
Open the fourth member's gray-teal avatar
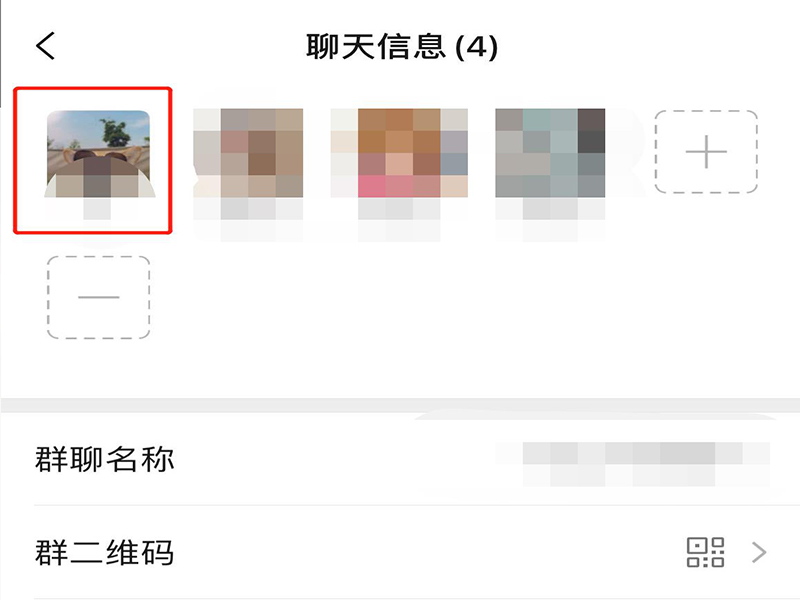coord(550,153)
